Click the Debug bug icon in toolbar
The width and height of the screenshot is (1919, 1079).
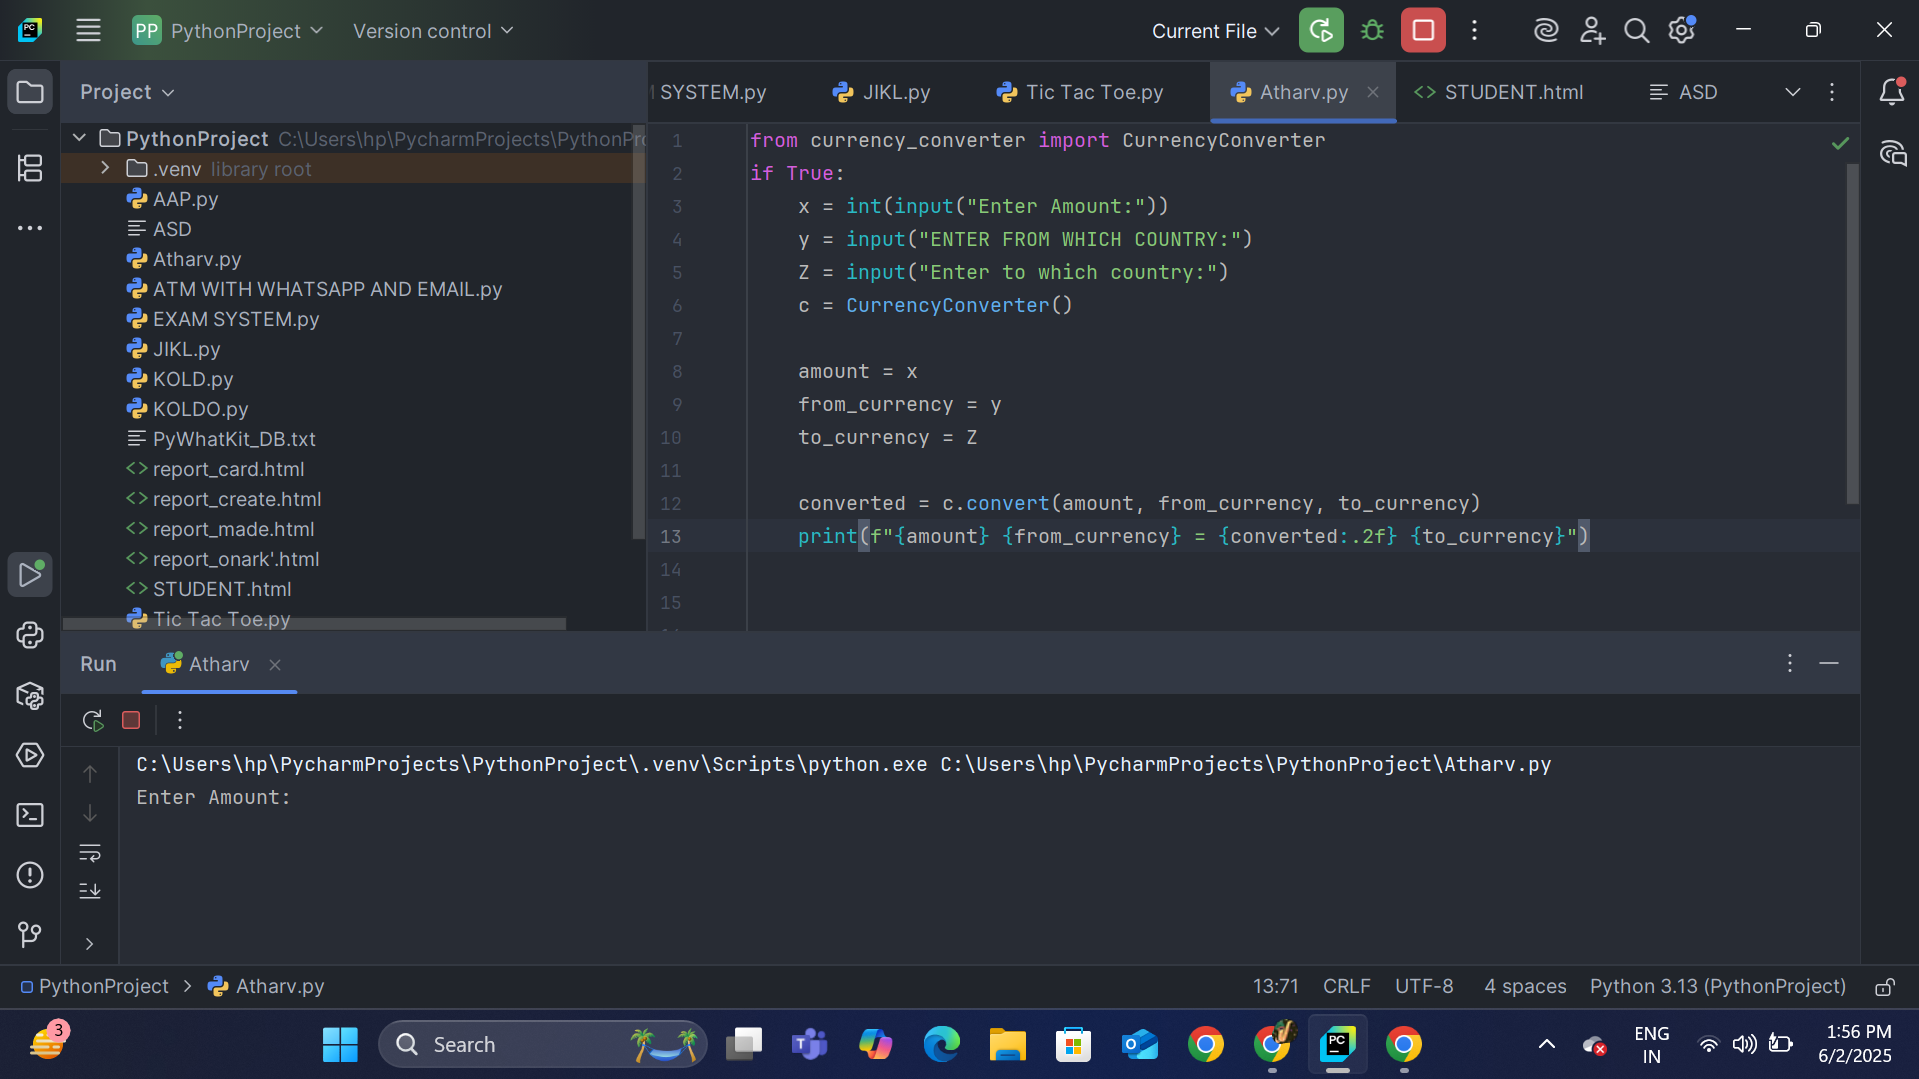pos(1372,31)
